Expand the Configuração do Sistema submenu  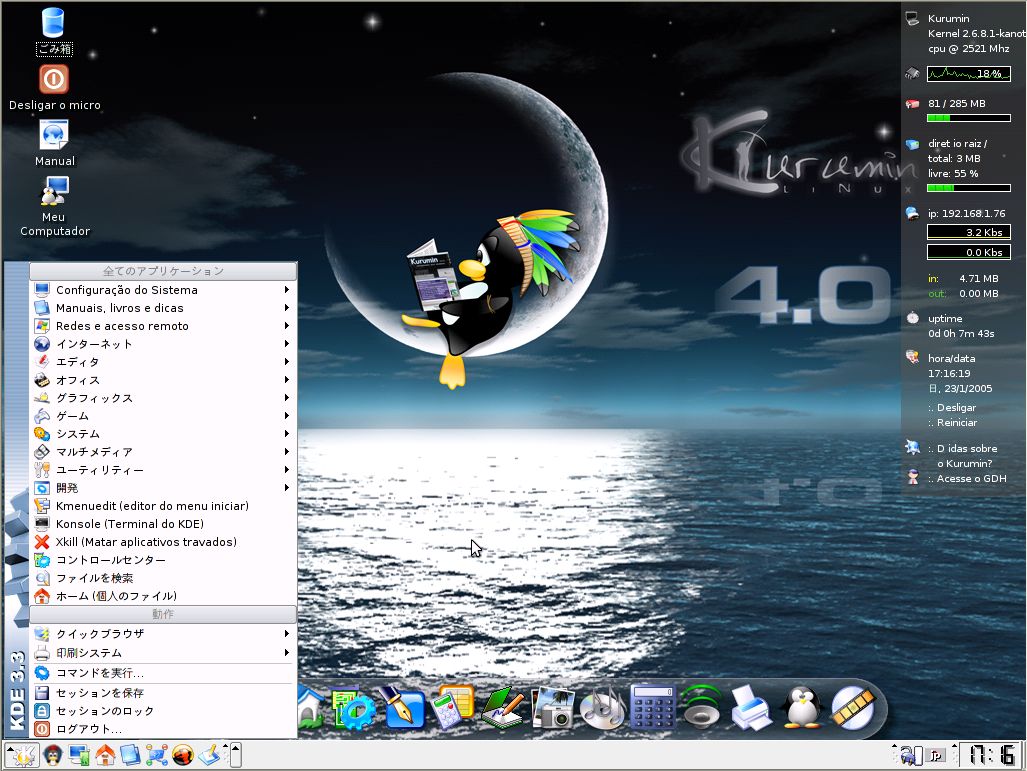pyautogui.click(x=163, y=290)
